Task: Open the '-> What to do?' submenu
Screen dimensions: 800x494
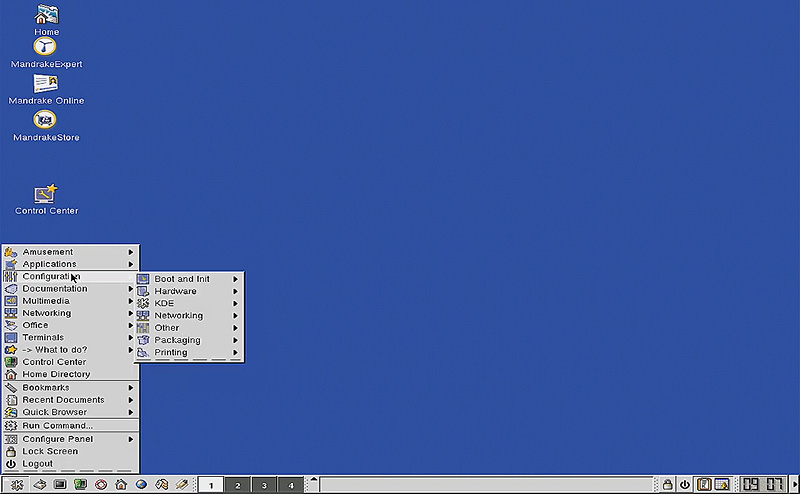Action: [x=70, y=350]
